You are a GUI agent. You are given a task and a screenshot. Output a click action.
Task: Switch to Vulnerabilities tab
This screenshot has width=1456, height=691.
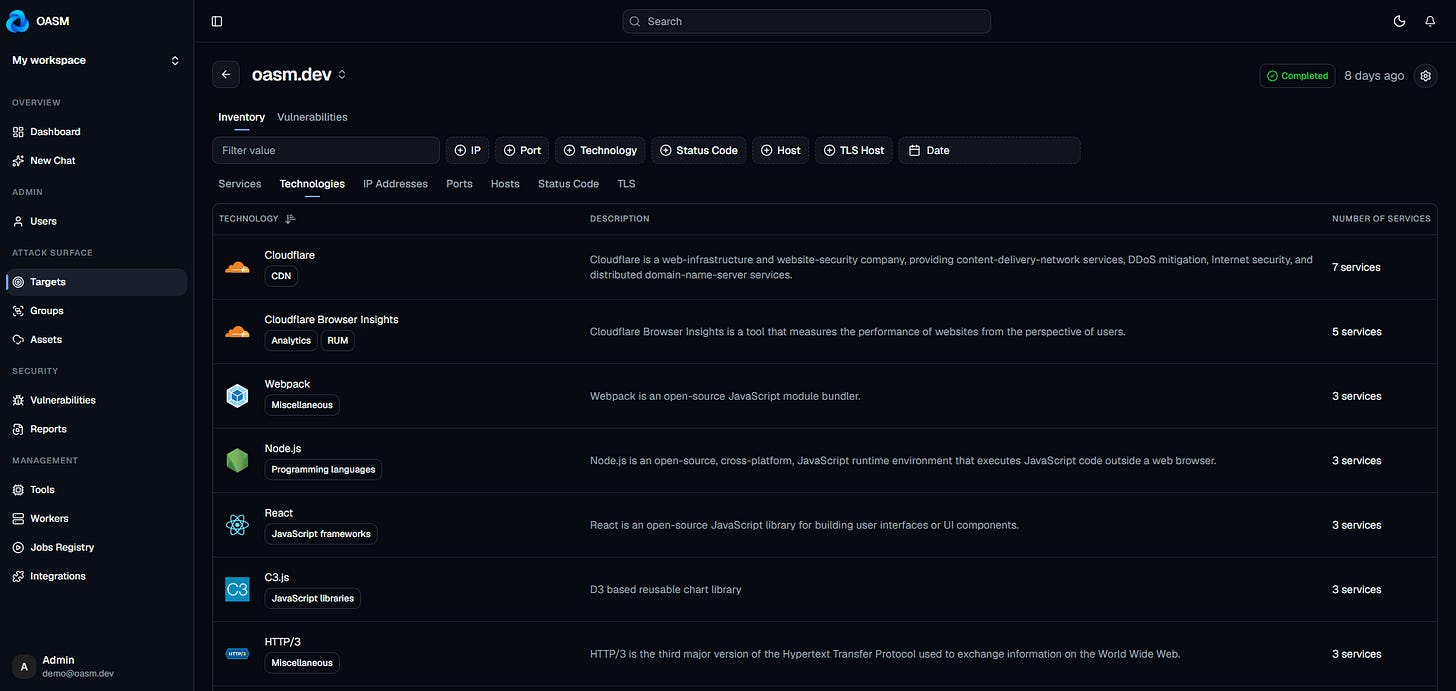(x=312, y=117)
